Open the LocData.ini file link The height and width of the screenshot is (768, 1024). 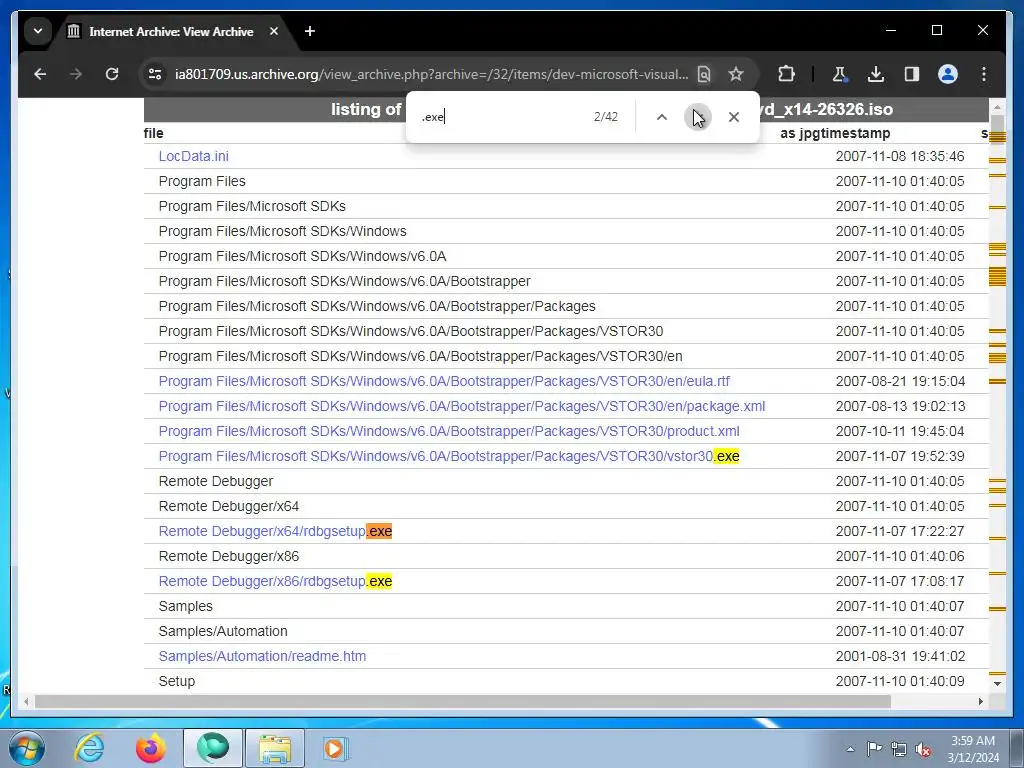click(x=193, y=156)
